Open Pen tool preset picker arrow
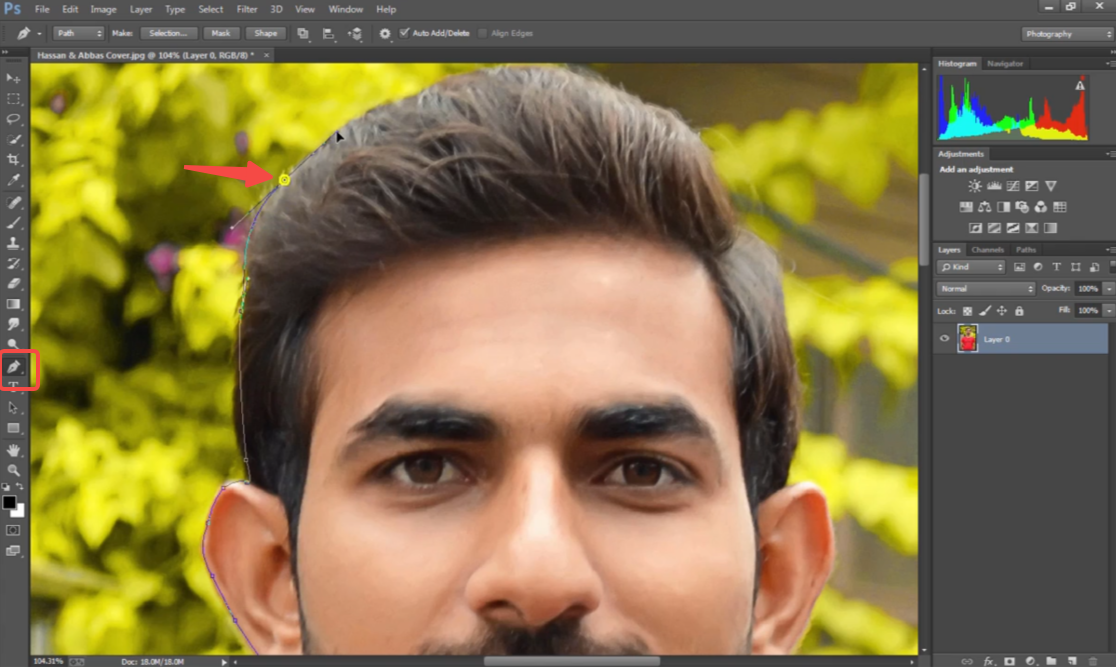 click(39, 33)
